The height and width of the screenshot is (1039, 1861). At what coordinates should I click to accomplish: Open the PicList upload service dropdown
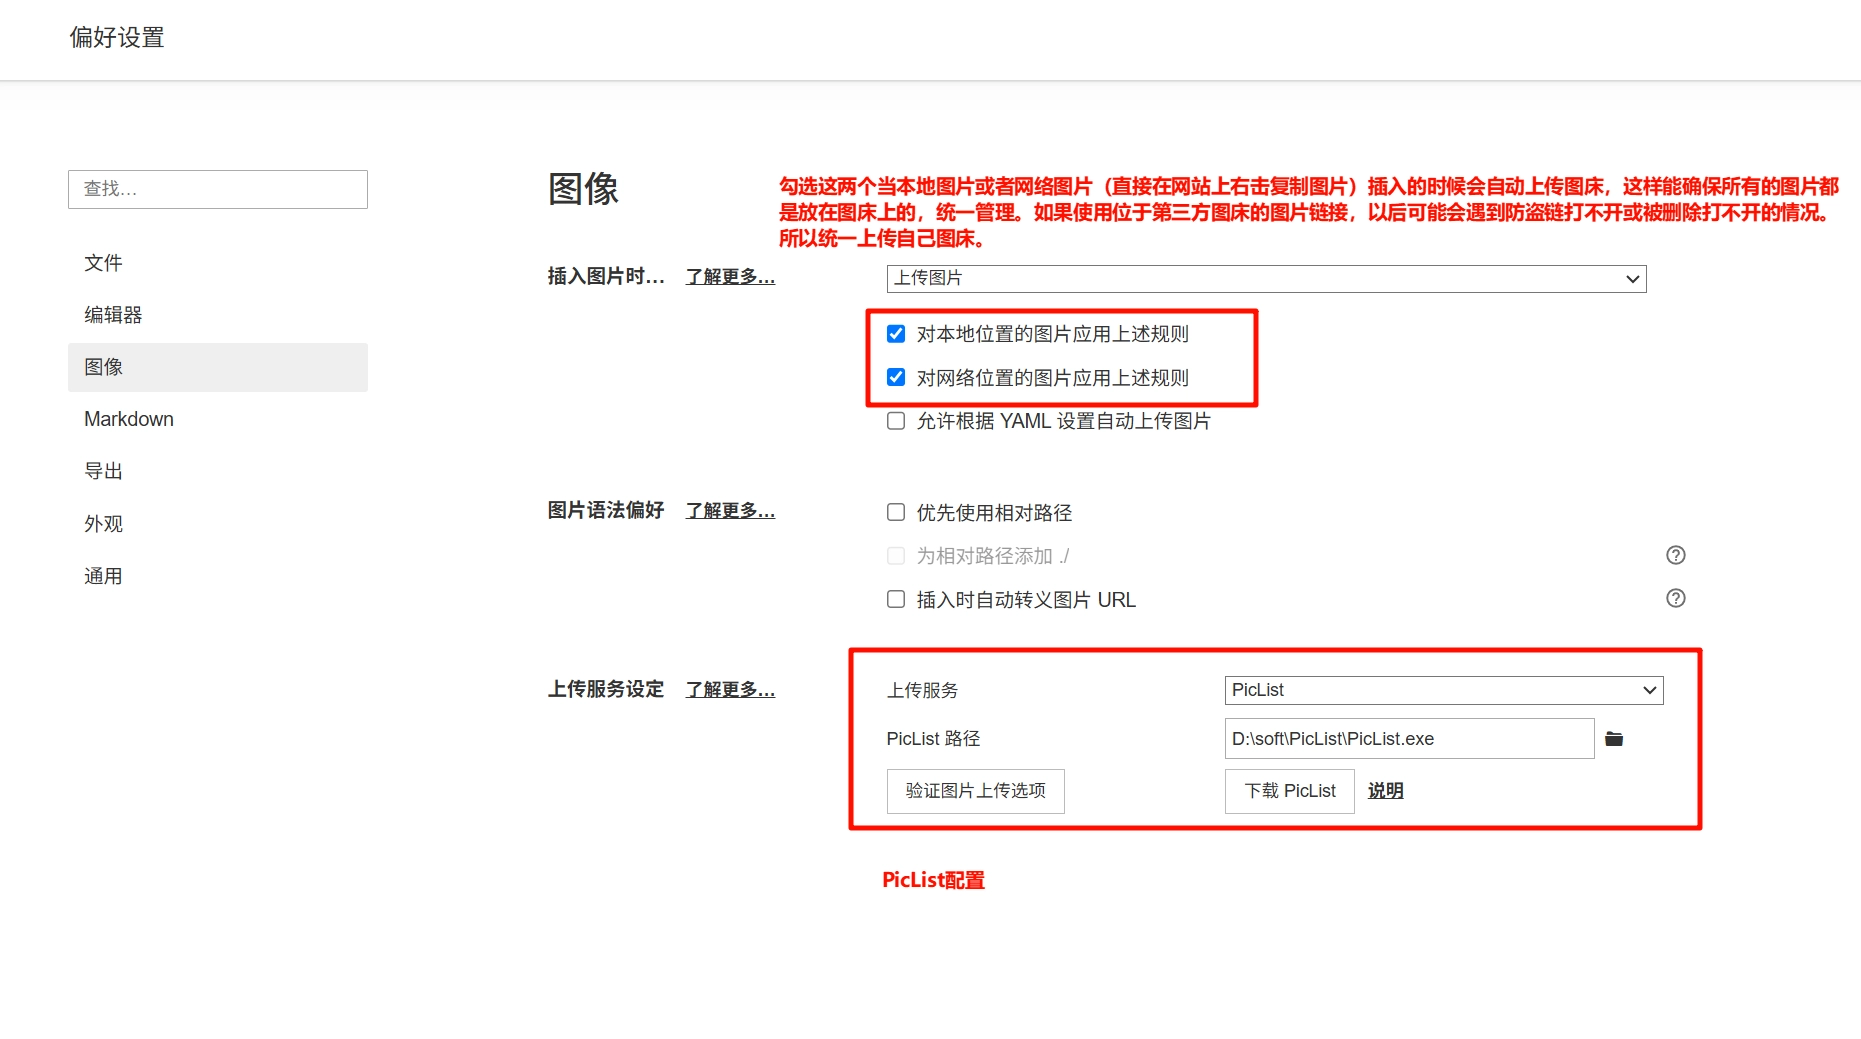click(x=1444, y=690)
